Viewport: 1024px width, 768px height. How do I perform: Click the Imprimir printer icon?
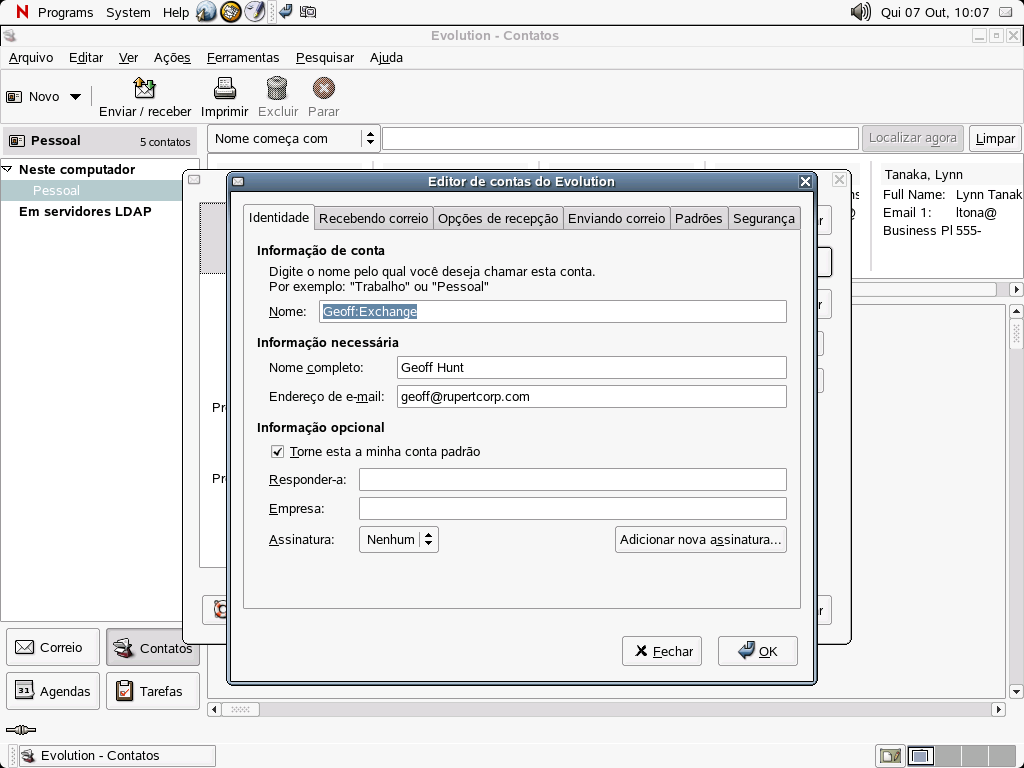click(x=224, y=90)
